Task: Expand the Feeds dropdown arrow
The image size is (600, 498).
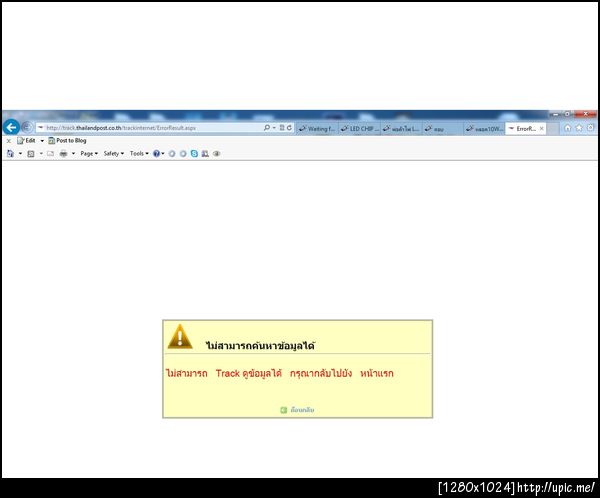Action: point(41,153)
